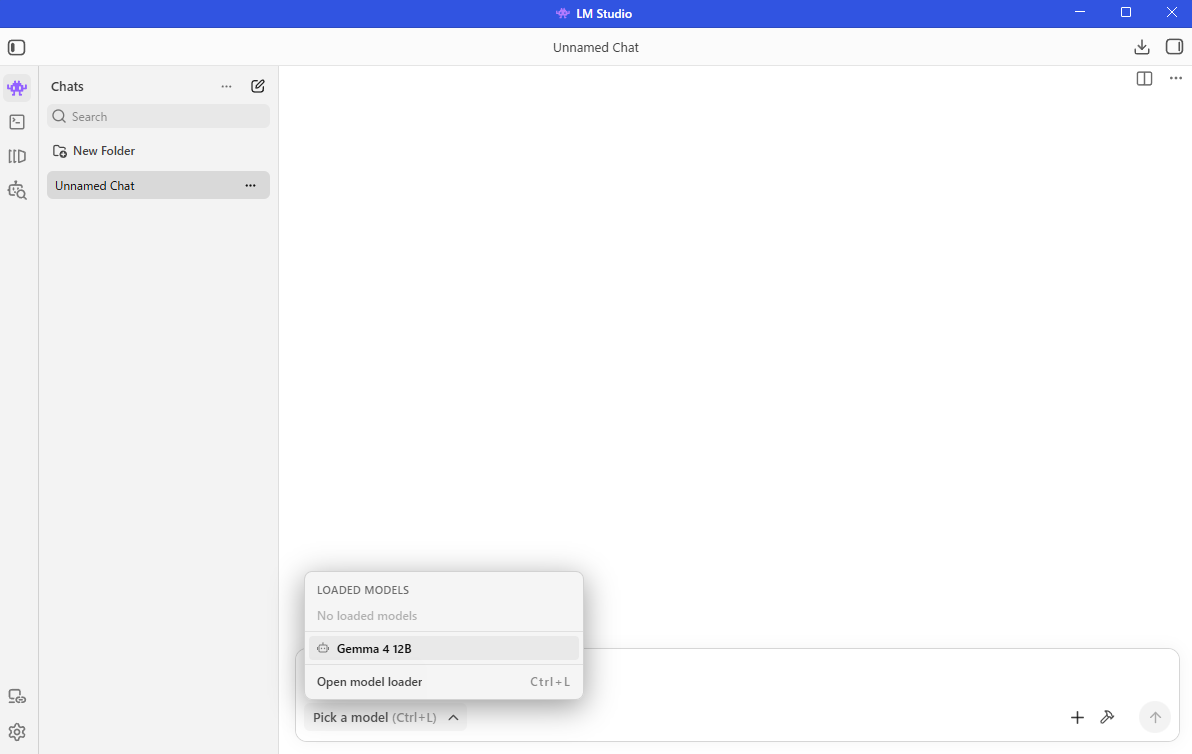1192x754 pixels.
Task: Click the send arrow button
Action: click(x=1155, y=718)
